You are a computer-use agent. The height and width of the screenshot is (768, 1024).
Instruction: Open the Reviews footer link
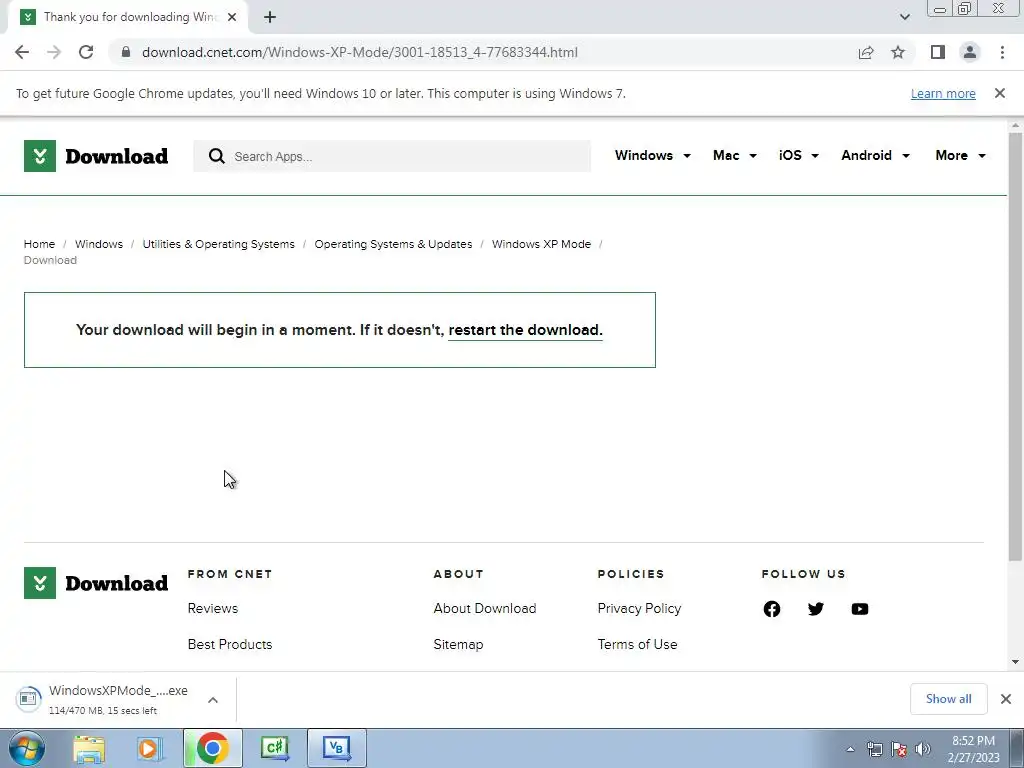[x=213, y=608]
